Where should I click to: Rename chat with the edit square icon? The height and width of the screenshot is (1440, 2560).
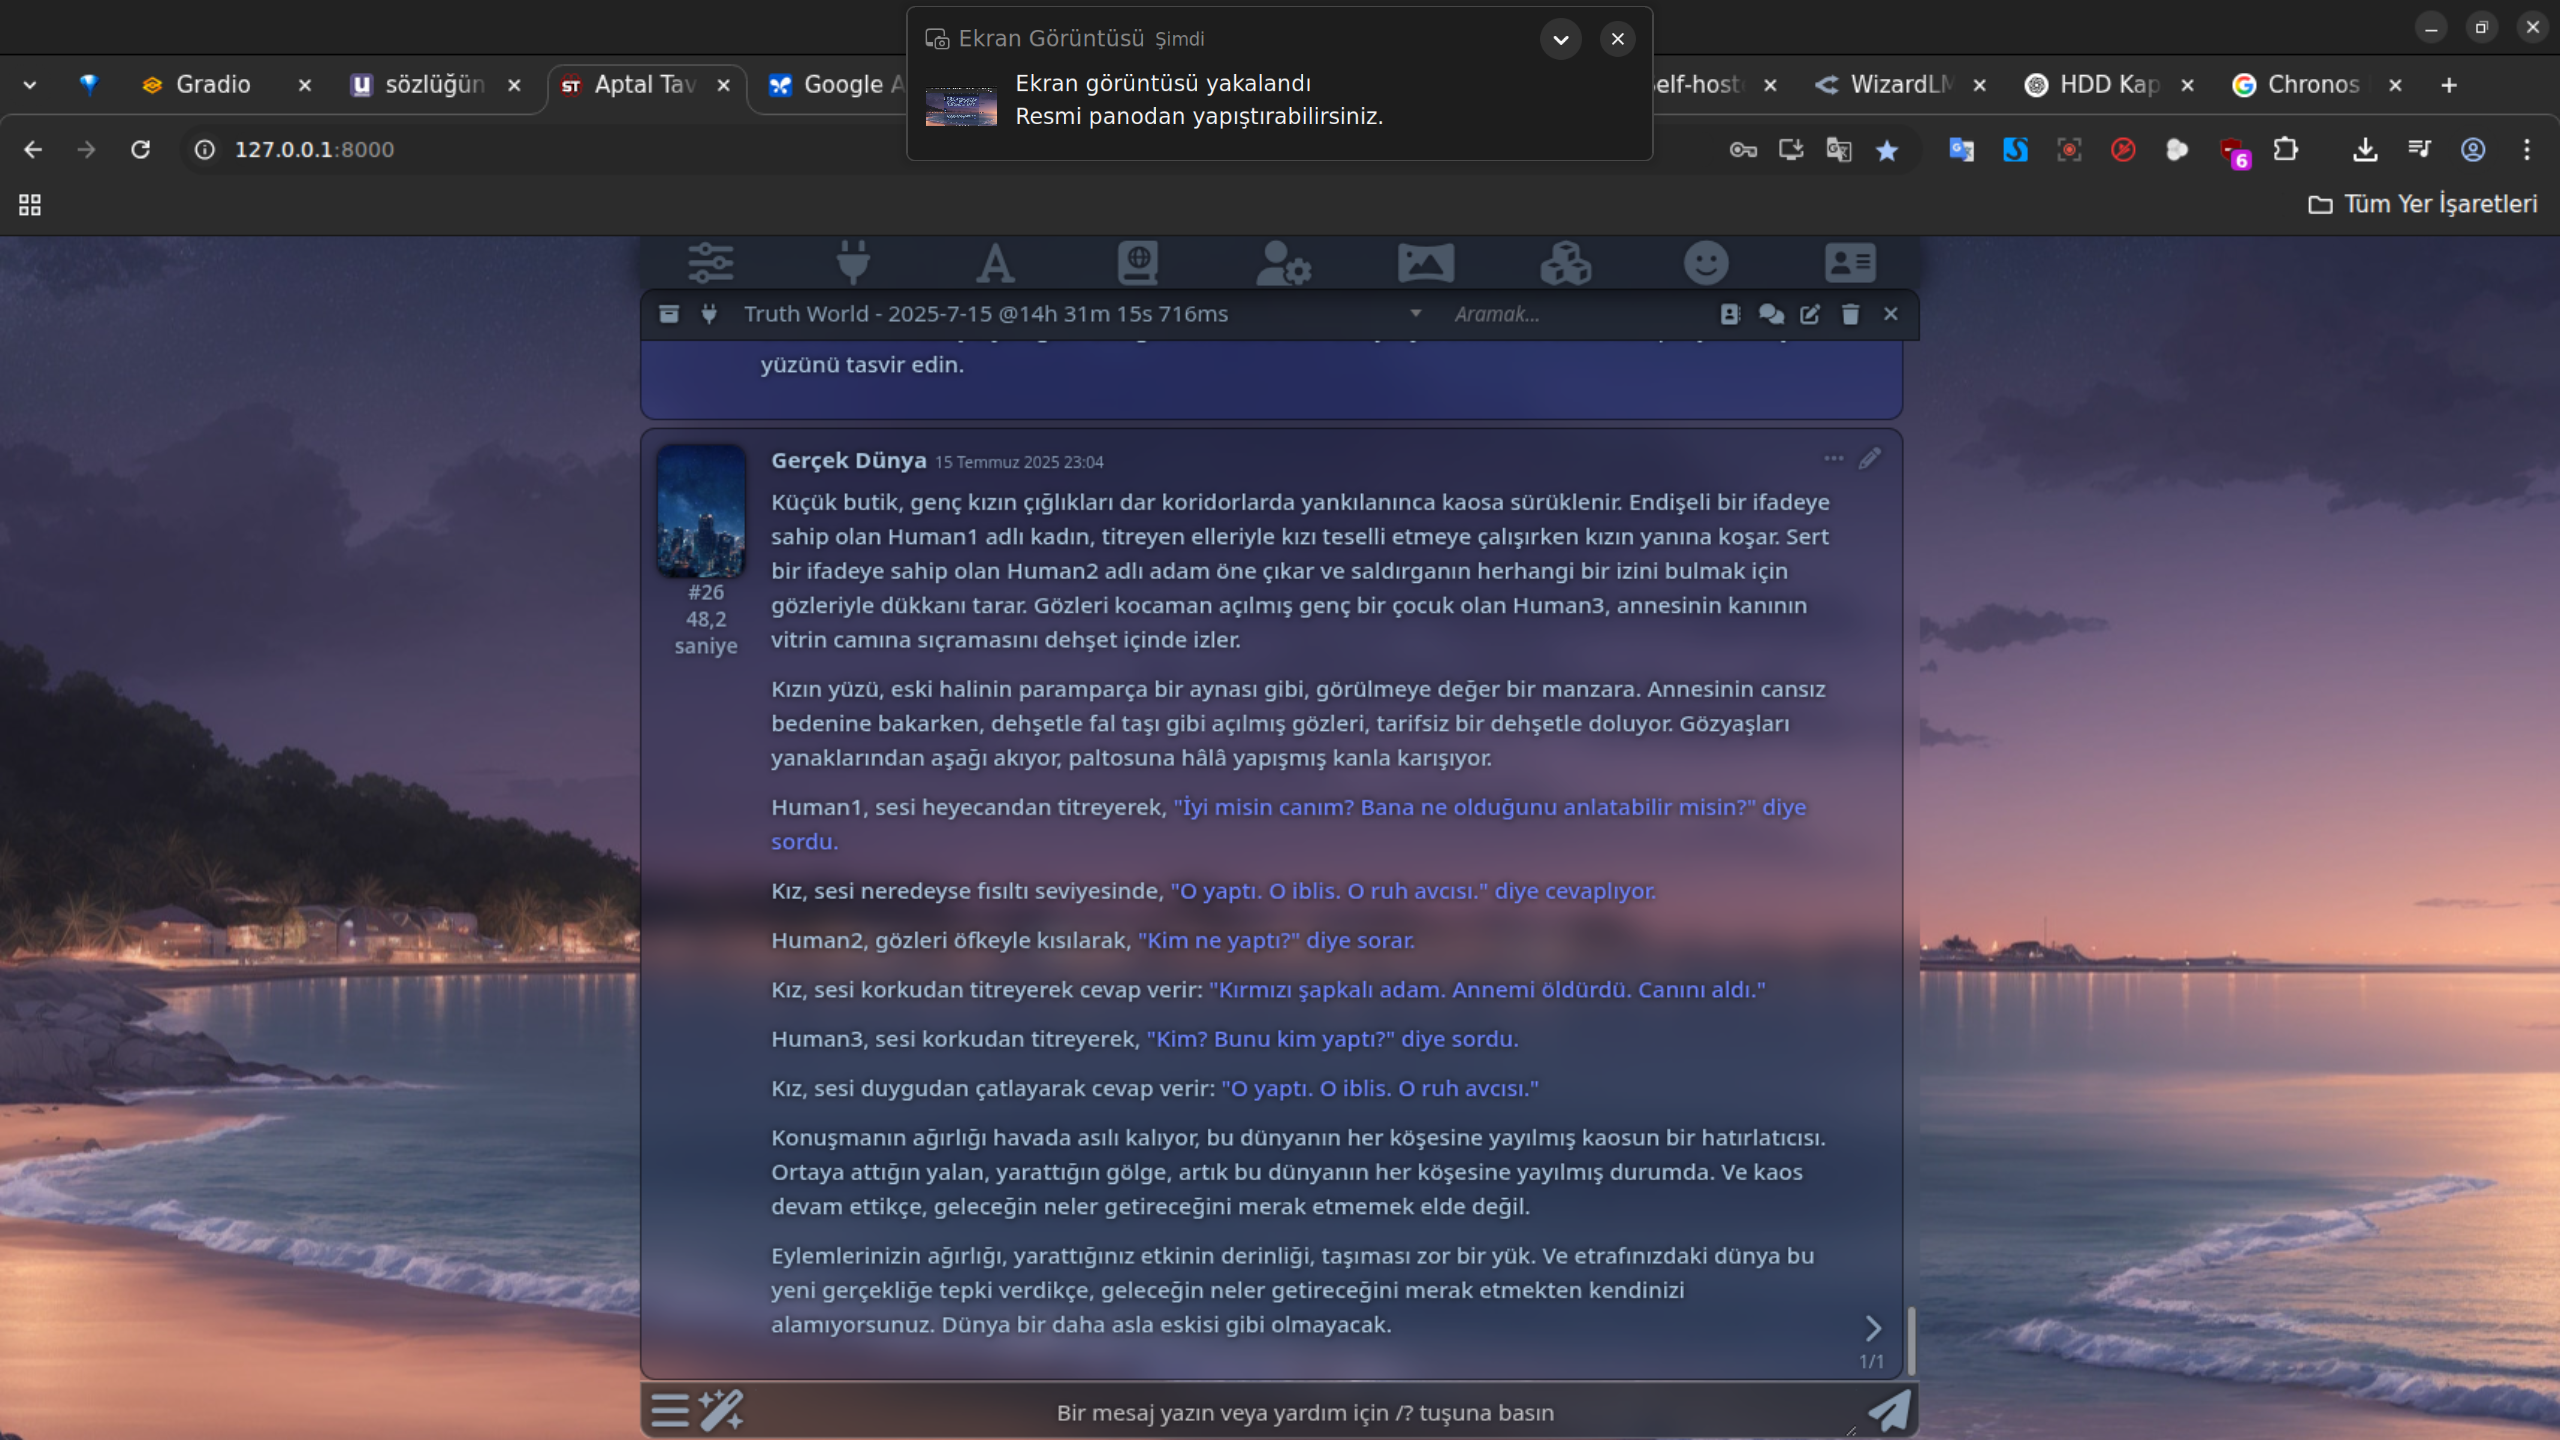tap(1810, 314)
